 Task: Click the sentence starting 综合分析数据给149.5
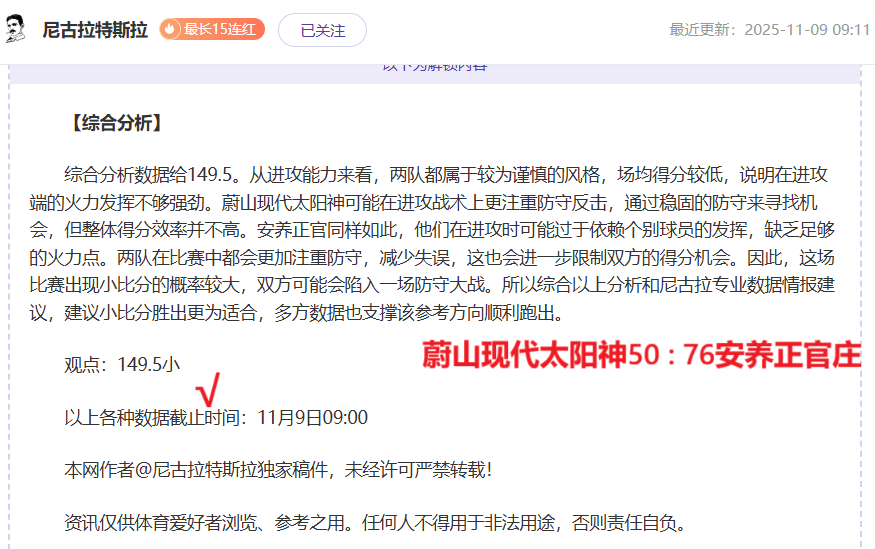(x=150, y=174)
